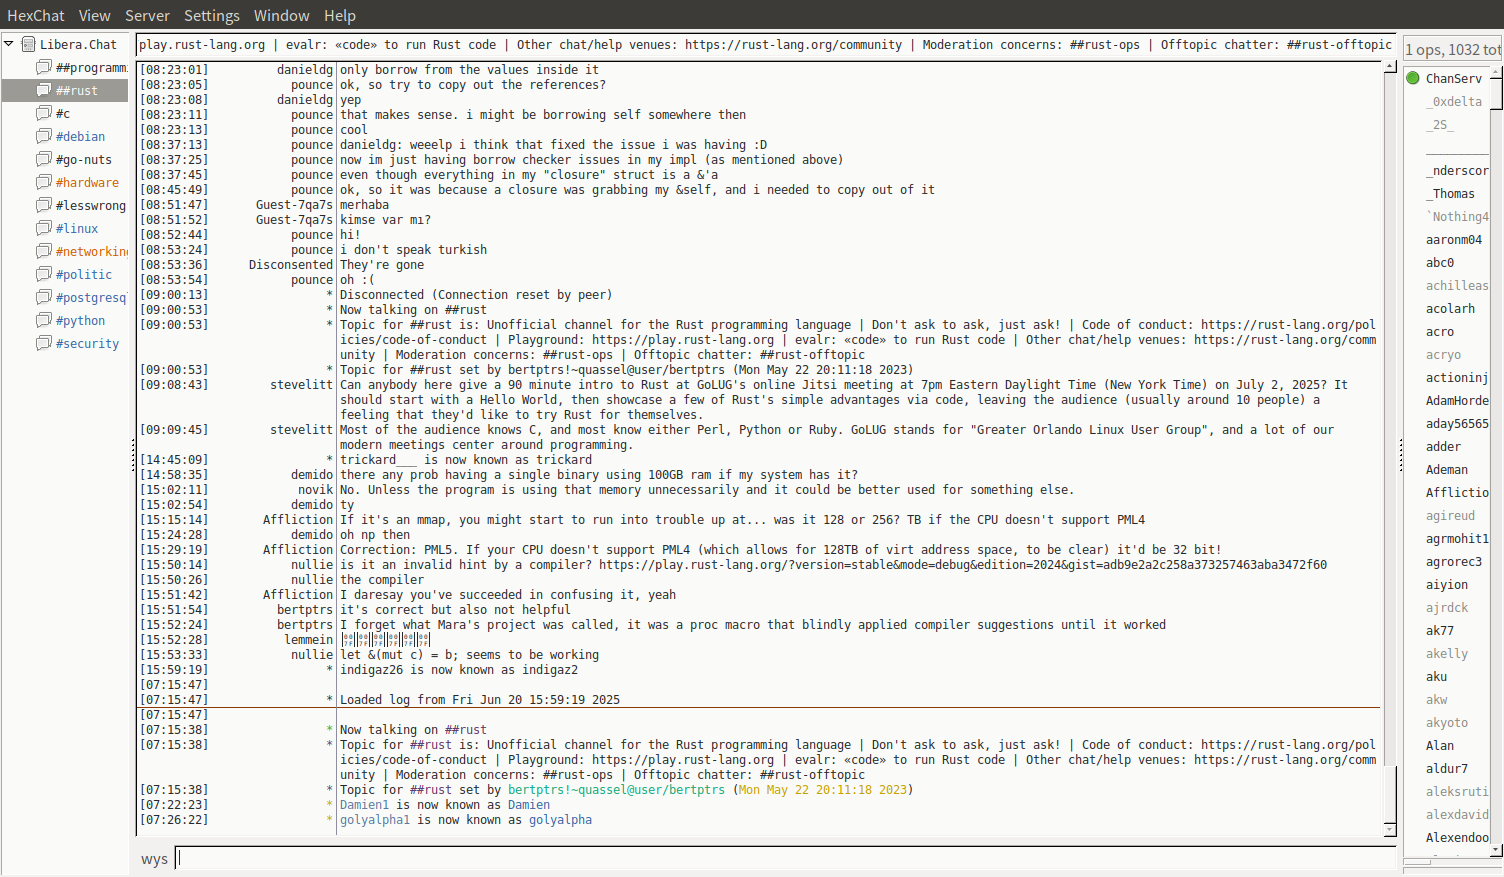The height and width of the screenshot is (877, 1504).
Task: Select agireud in the user list
Action: tap(1450, 515)
